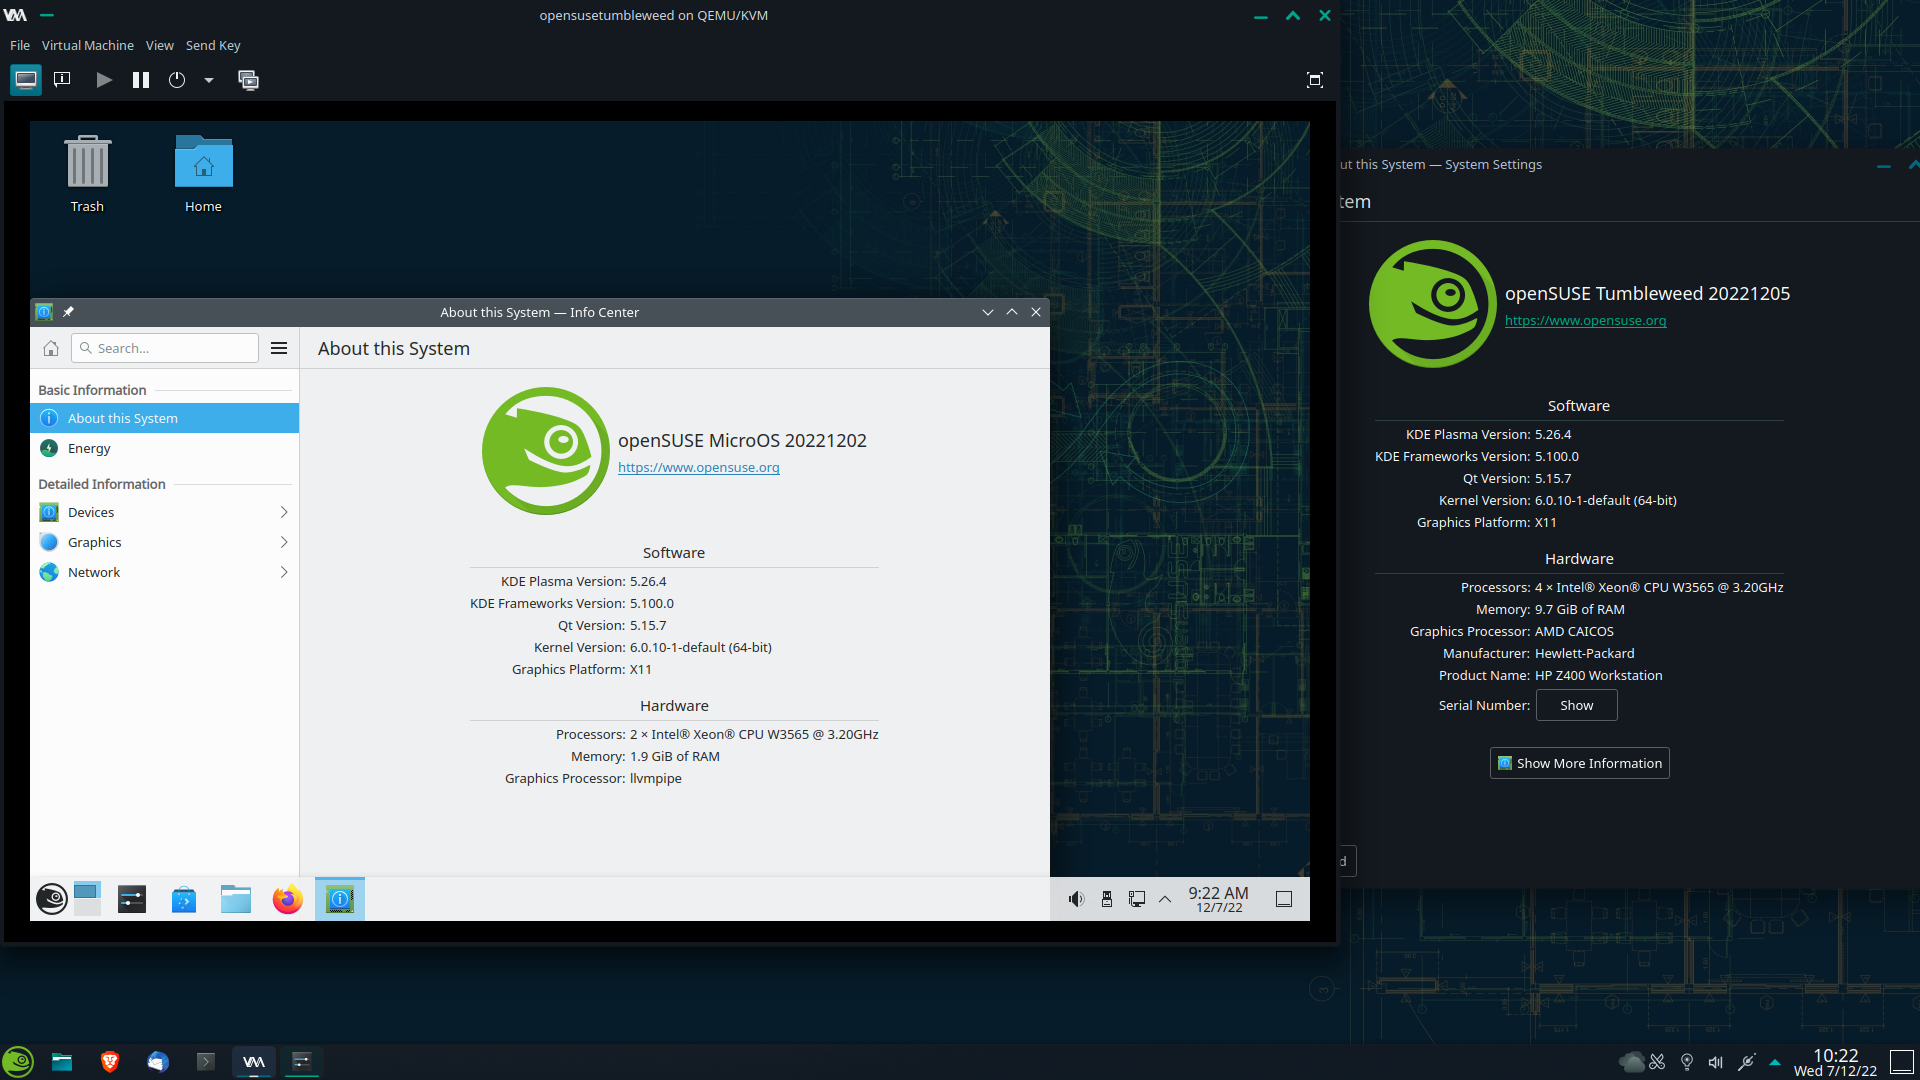This screenshot has height=1080, width=1920.
Task: Open host night color lightbulb tray icon
Action: tap(1687, 1062)
